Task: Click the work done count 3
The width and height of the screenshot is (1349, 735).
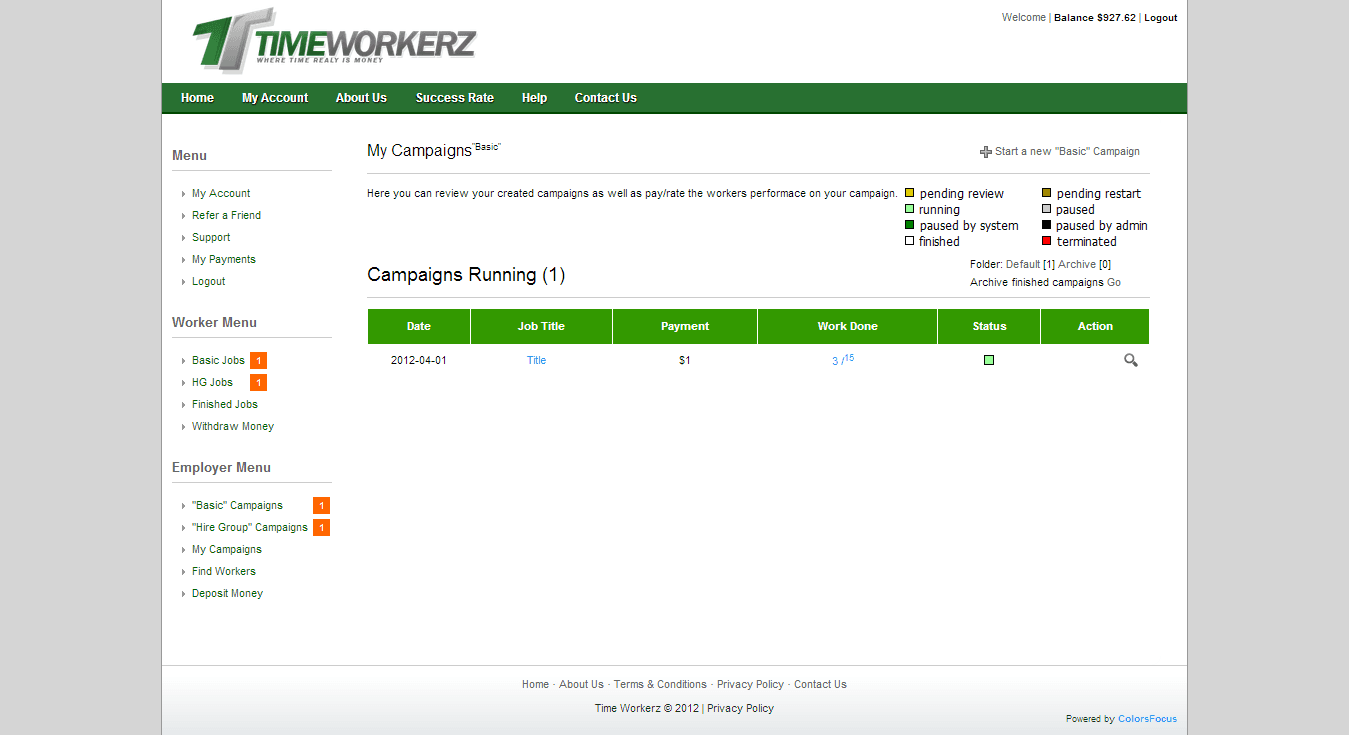Action: point(835,362)
